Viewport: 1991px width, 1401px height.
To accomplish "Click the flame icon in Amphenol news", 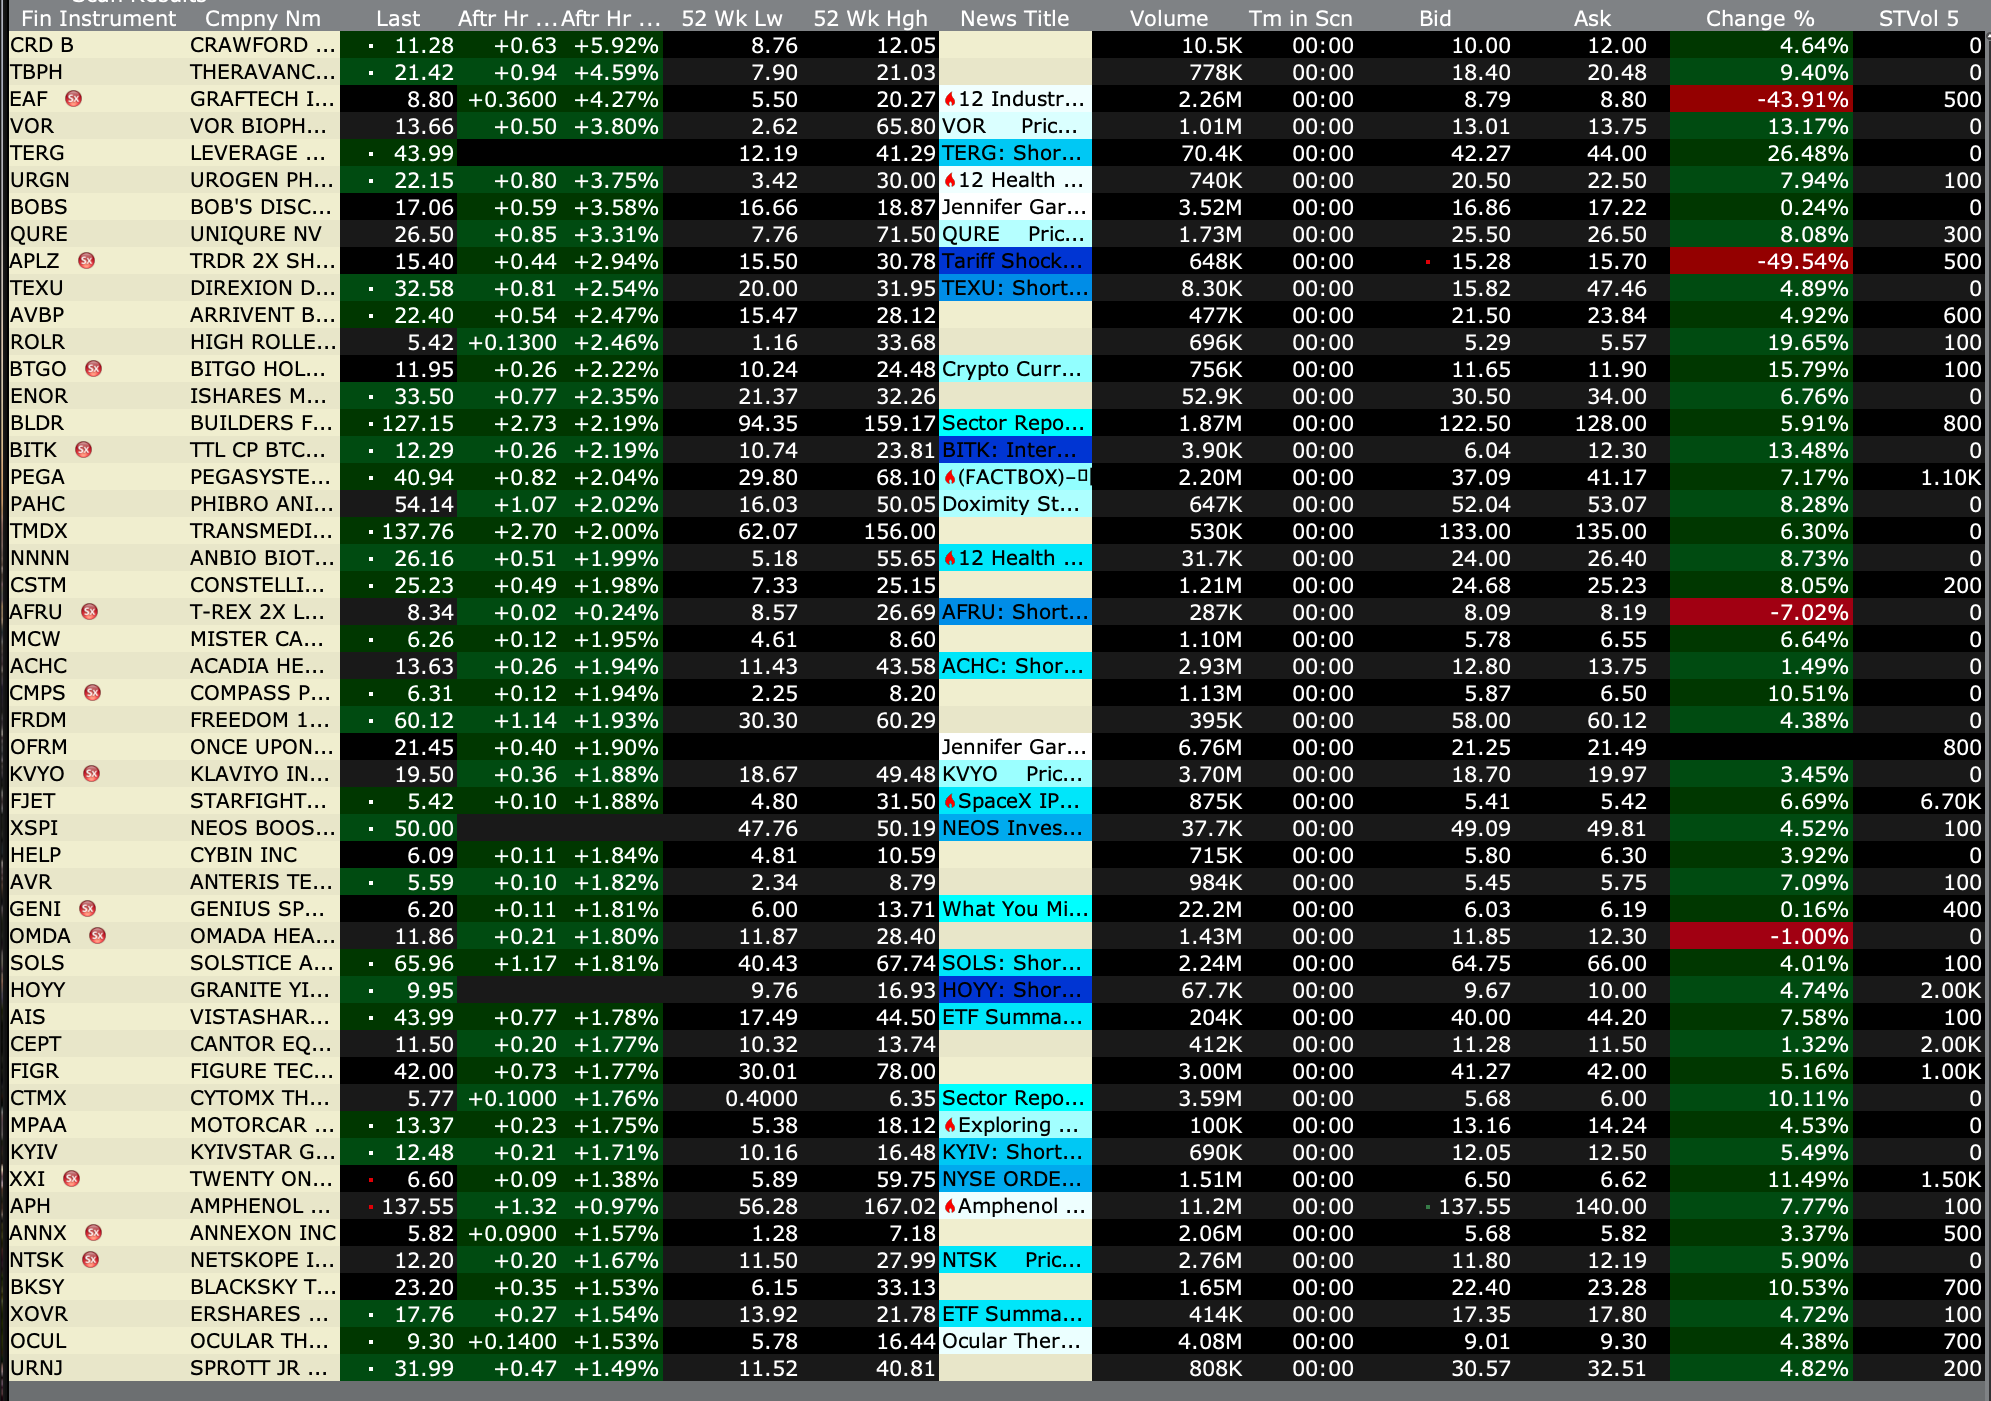I will coord(949,1207).
